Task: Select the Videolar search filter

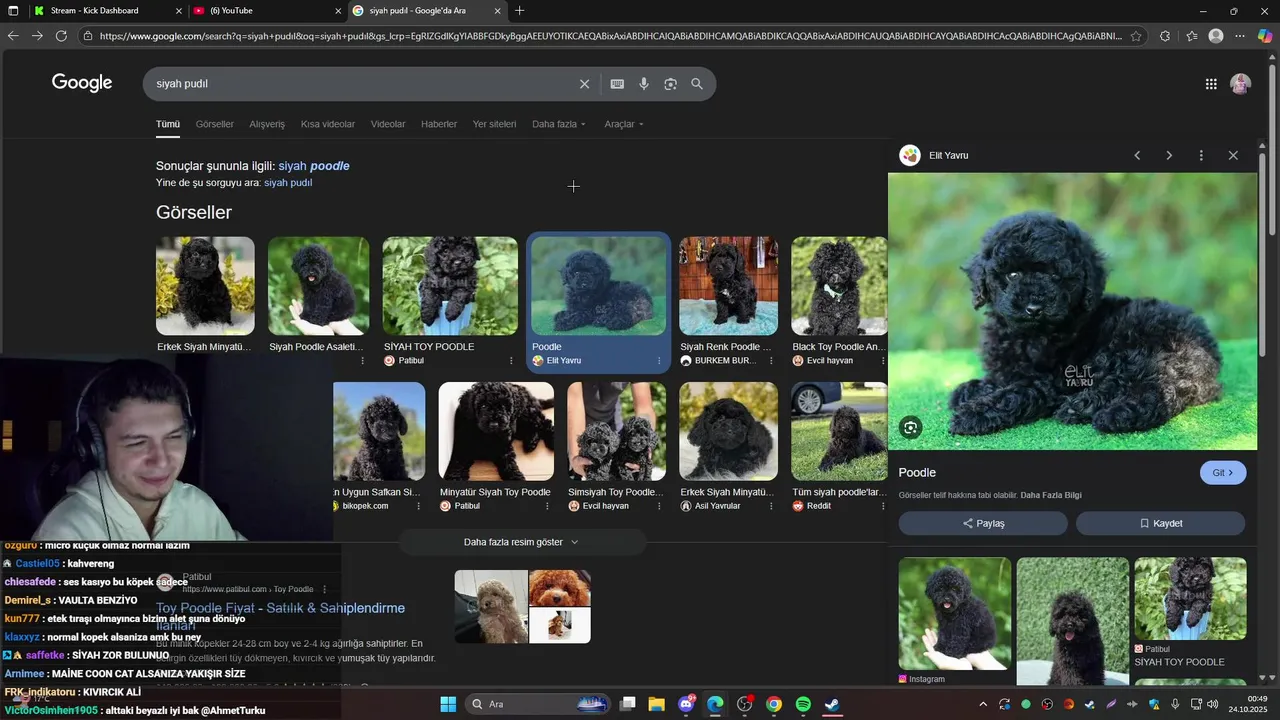Action: (x=388, y=124)
